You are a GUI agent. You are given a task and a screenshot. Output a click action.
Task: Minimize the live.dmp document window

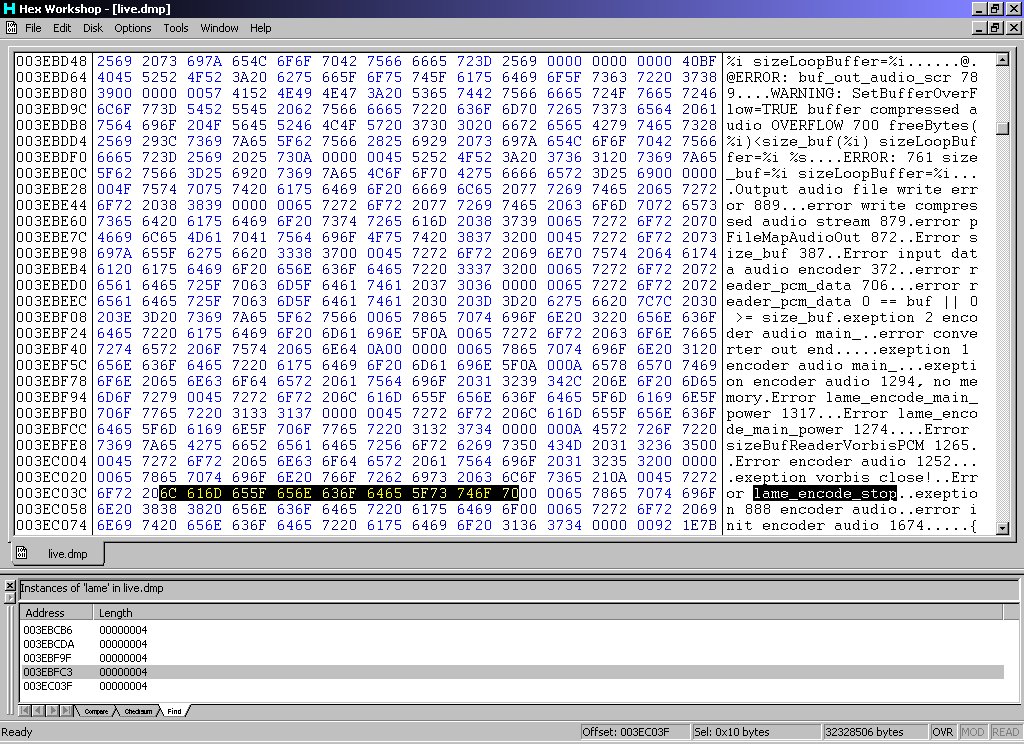[x=978, y=28]
